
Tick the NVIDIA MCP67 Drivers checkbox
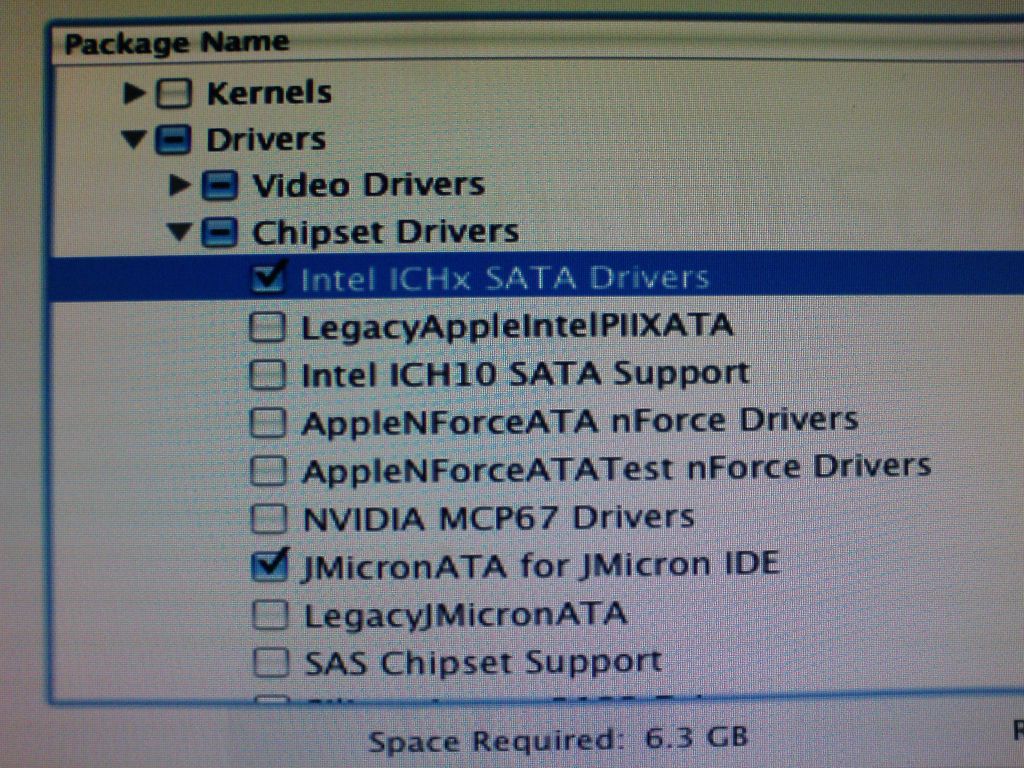pyautogui.click(x=269, y=519)
